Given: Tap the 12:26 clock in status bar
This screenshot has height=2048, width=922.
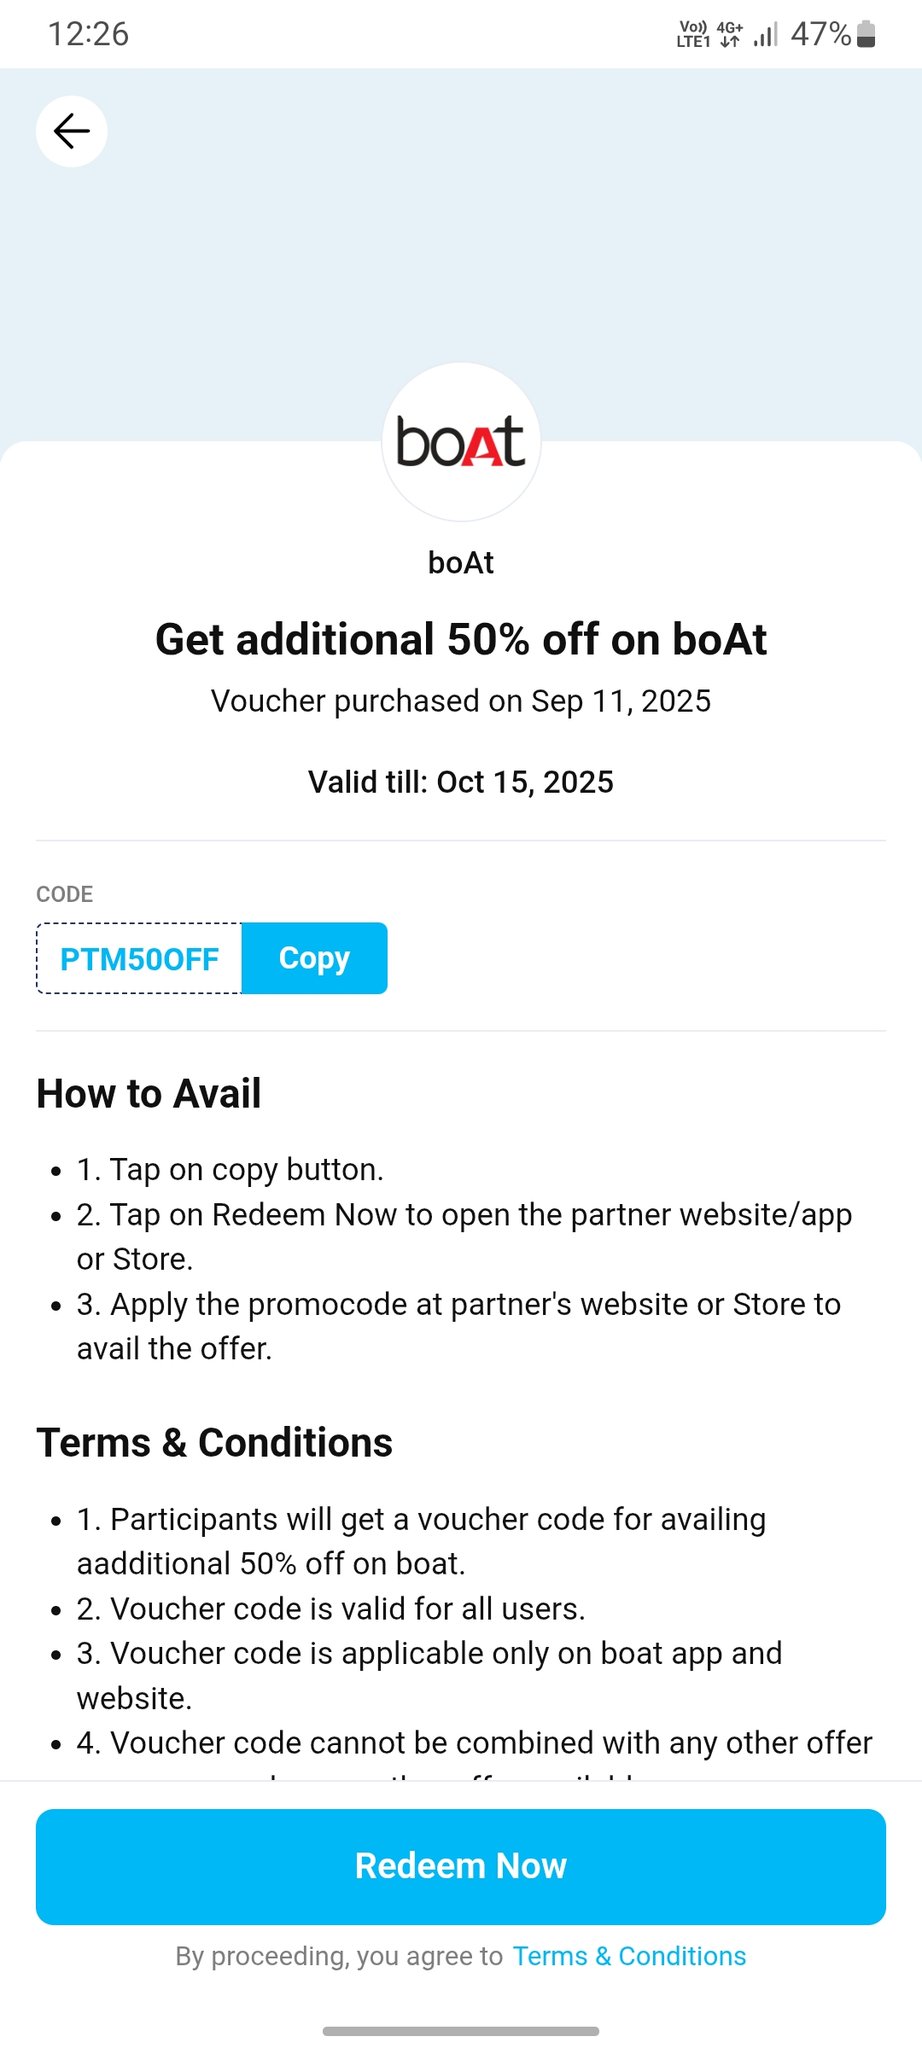Looking at the screenshot, I should [x=88, y=34].
